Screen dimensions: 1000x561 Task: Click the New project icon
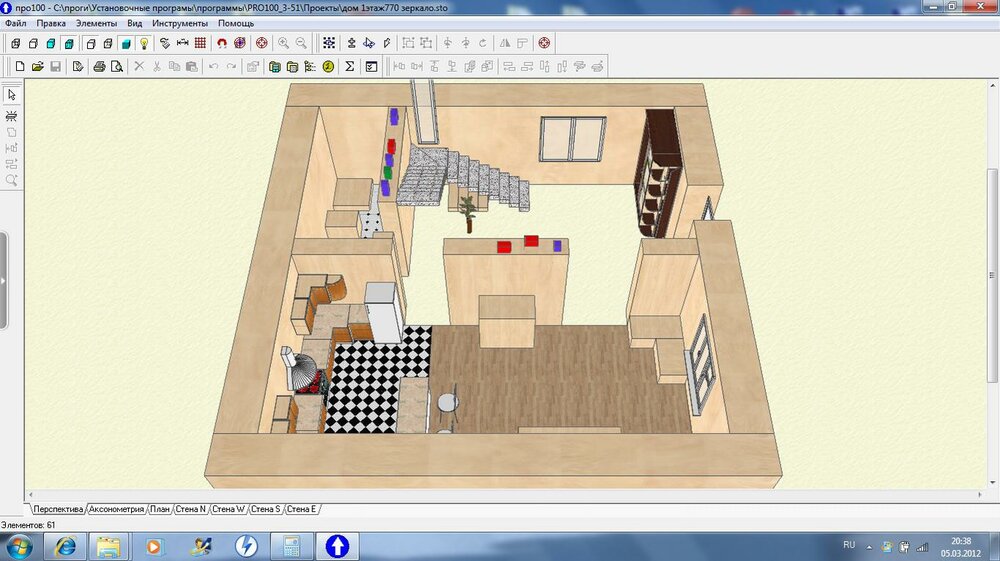pyautogui.click(x=19, y=67)
